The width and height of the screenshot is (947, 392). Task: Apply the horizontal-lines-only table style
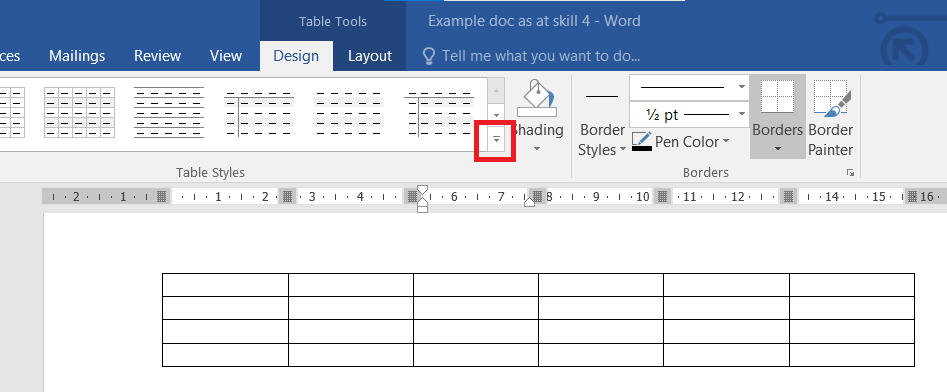(169, 112)
